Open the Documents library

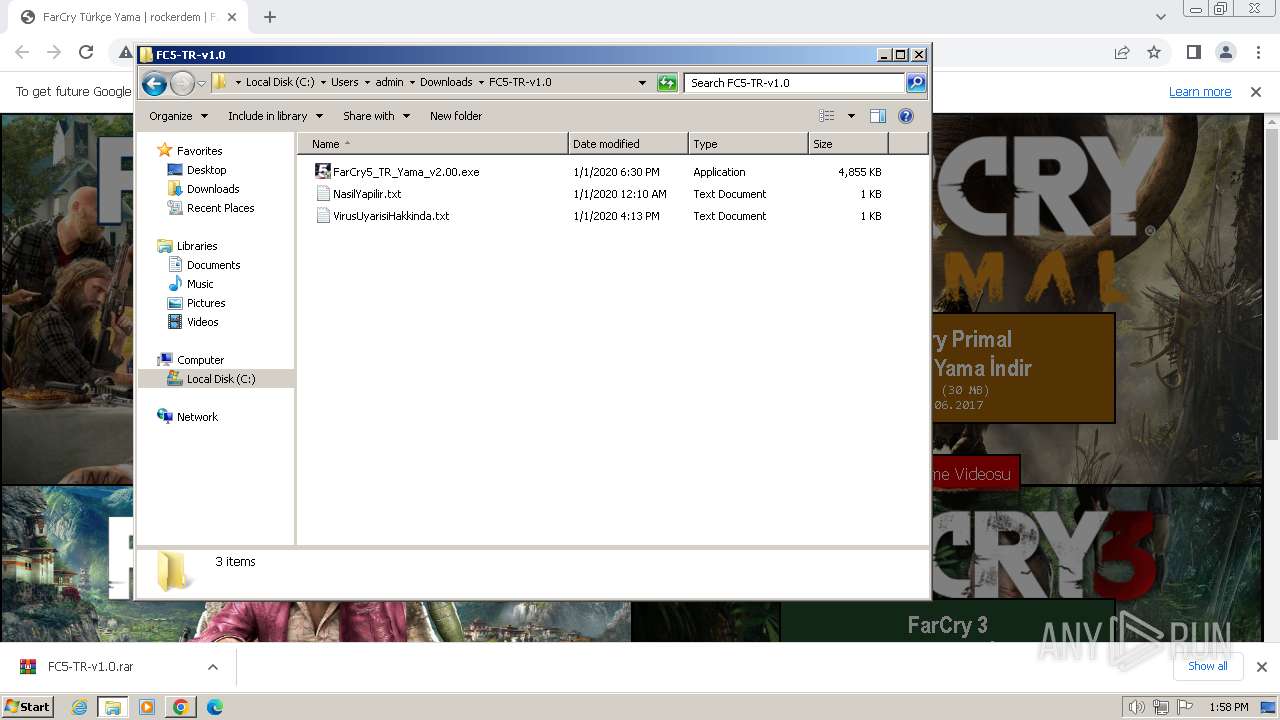tap(214, 265)
